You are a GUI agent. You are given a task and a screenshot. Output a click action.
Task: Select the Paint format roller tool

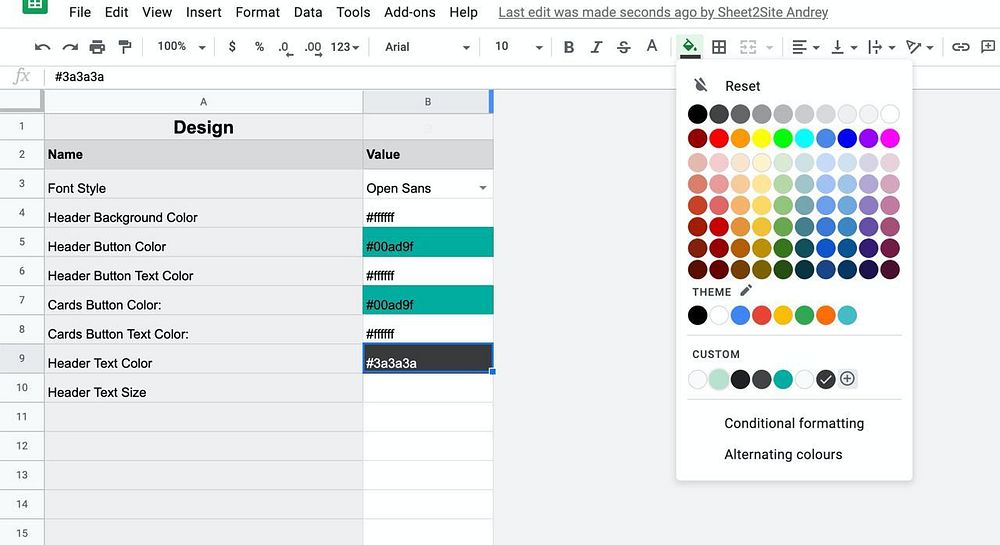125,47
